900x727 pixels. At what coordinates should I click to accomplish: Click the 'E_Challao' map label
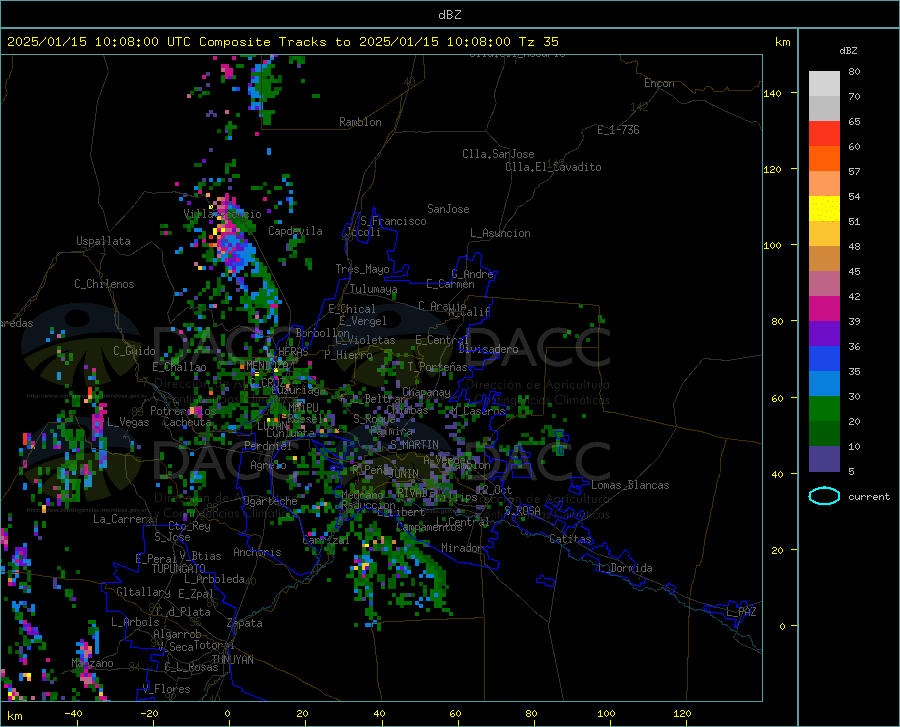[179, 367]
